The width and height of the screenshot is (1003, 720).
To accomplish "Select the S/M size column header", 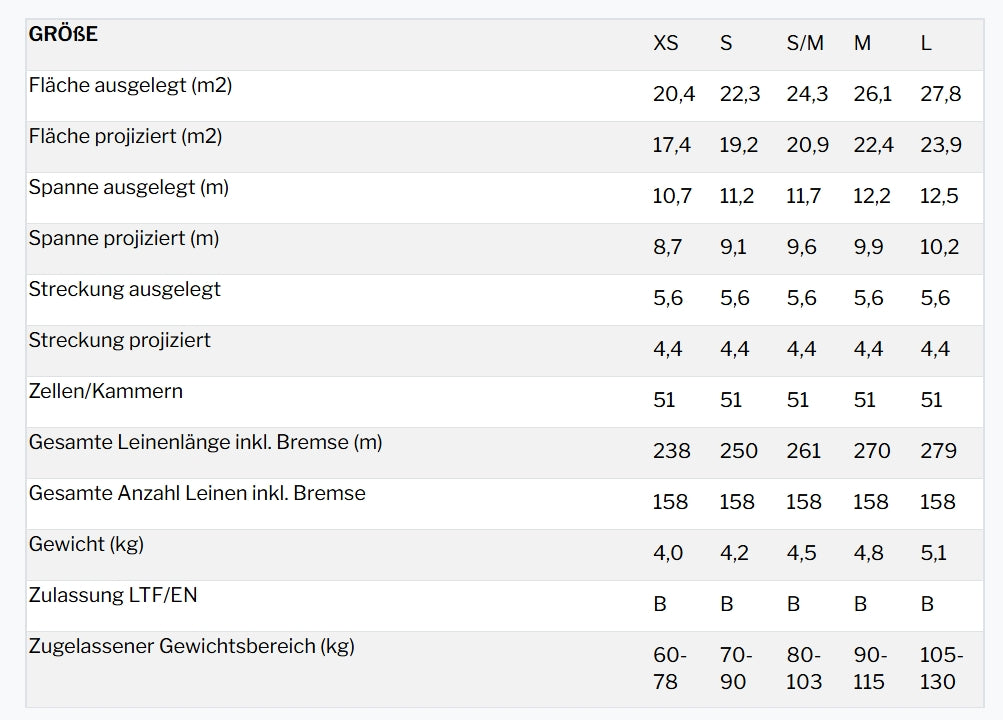I will [805, 44].
